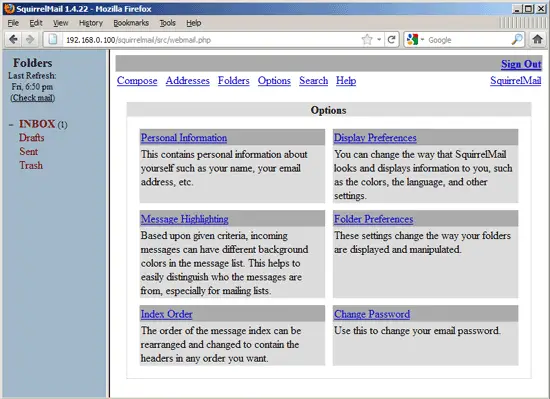Screen dimensions: 550x399
Task: Click the browser back arrow button
Action: [13, 40]
